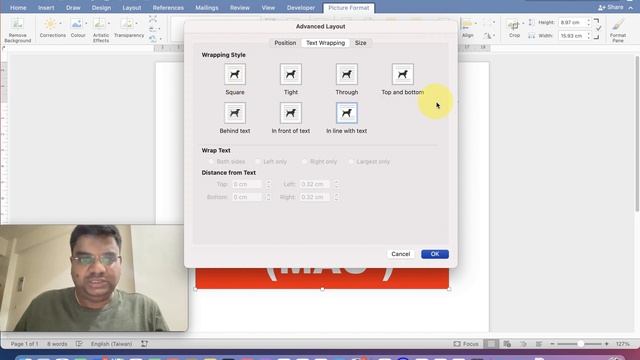Open the Picture Format ribbon tab
Screen dimensions: 640x360
[349, 8]
